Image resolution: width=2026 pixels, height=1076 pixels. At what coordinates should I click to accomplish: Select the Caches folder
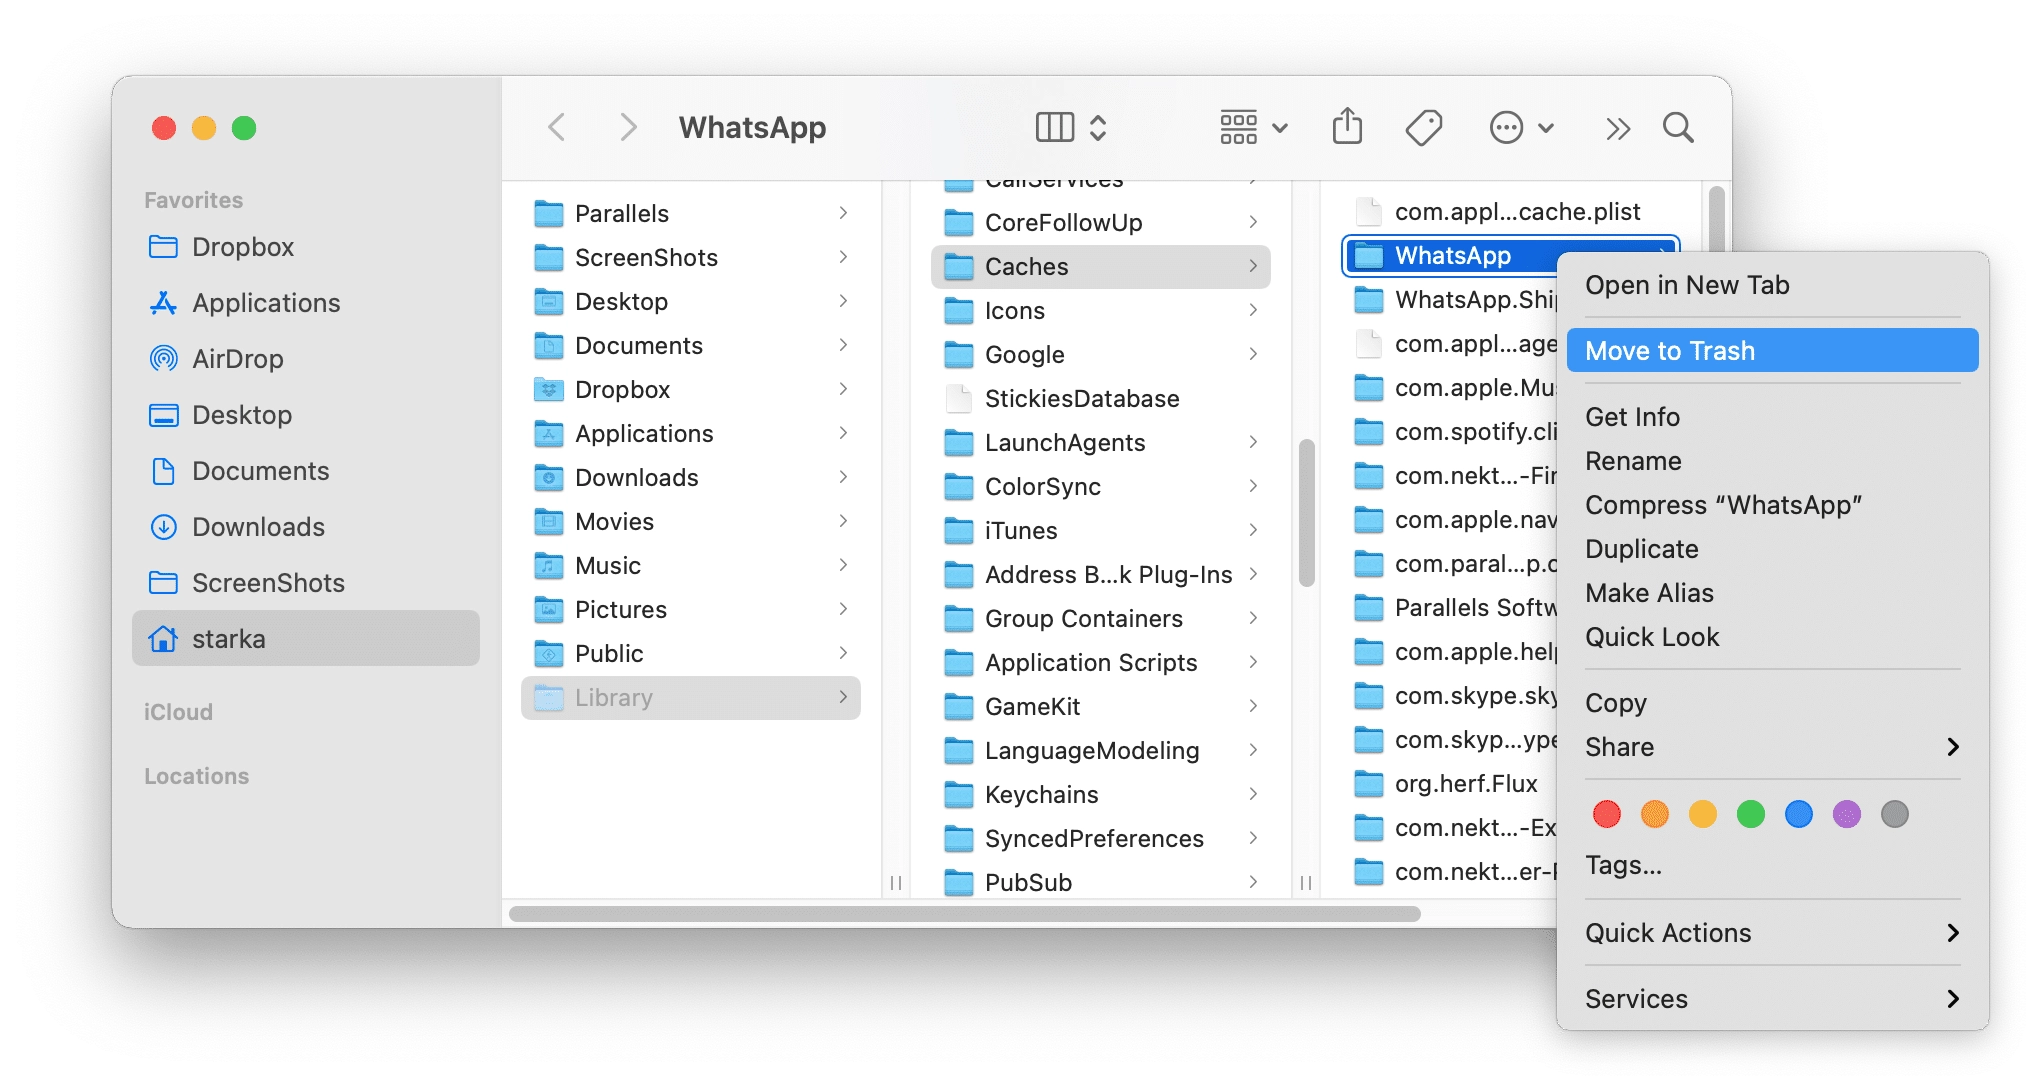1101,266
